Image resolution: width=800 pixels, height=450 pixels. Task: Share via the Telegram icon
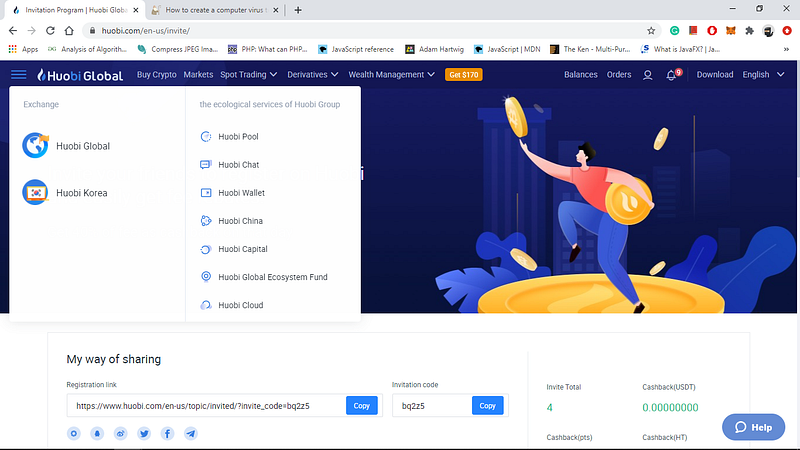pyautogui.click(x=191, y=433)
